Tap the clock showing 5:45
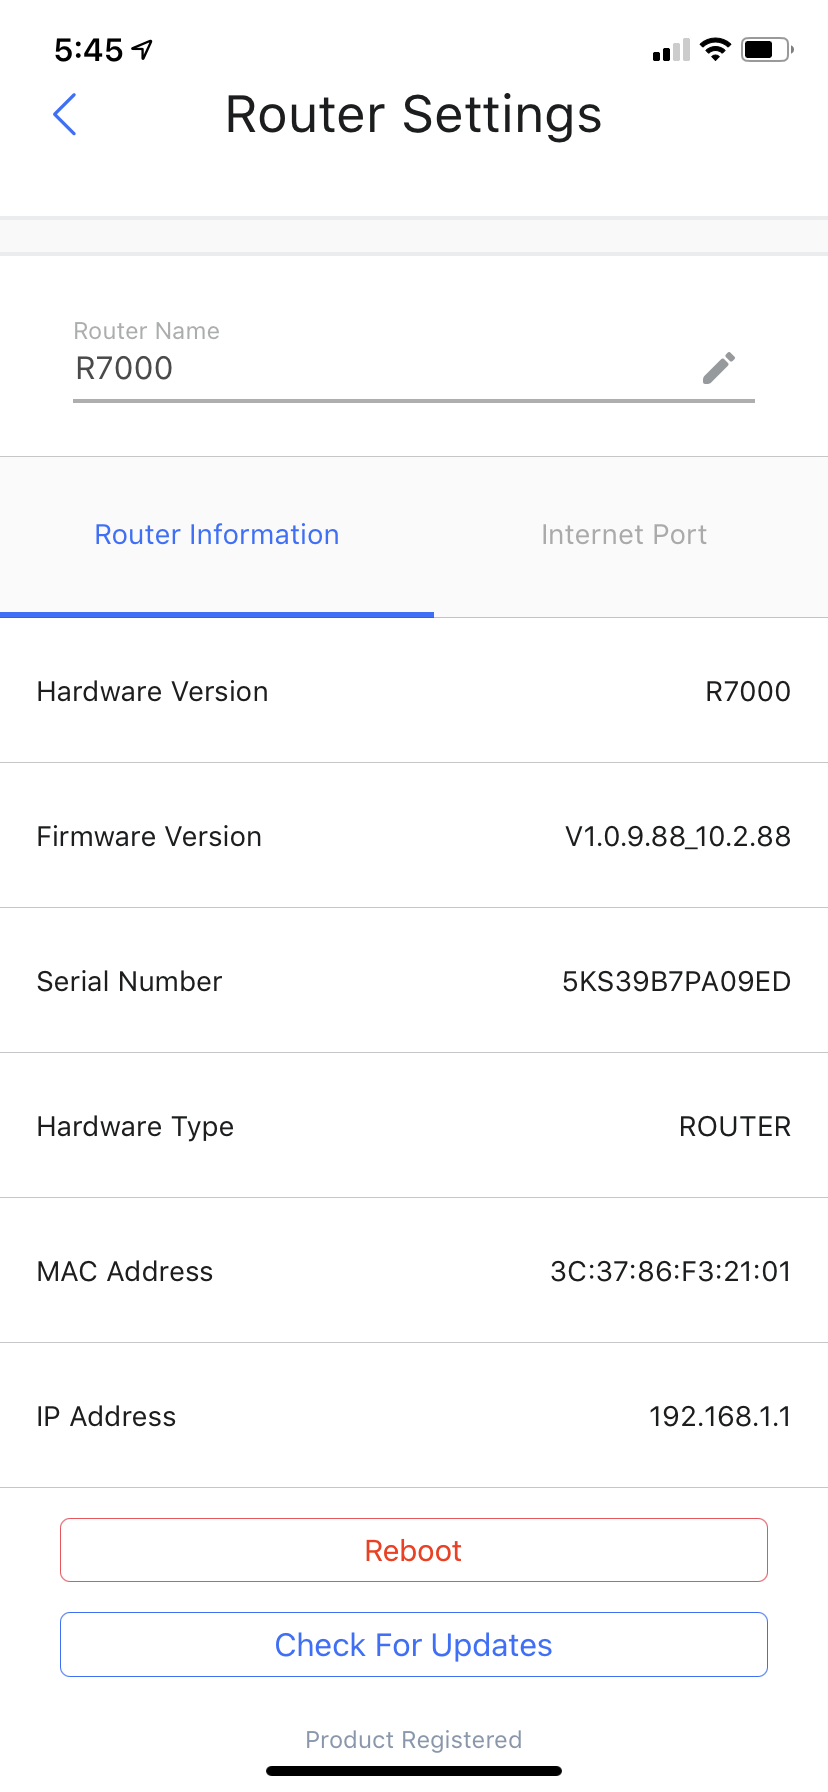828x1792 pixels. coord(88,48)
